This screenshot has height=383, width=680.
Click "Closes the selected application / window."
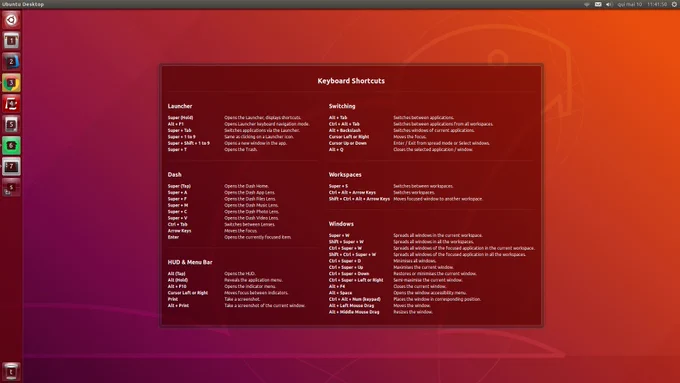433,150
